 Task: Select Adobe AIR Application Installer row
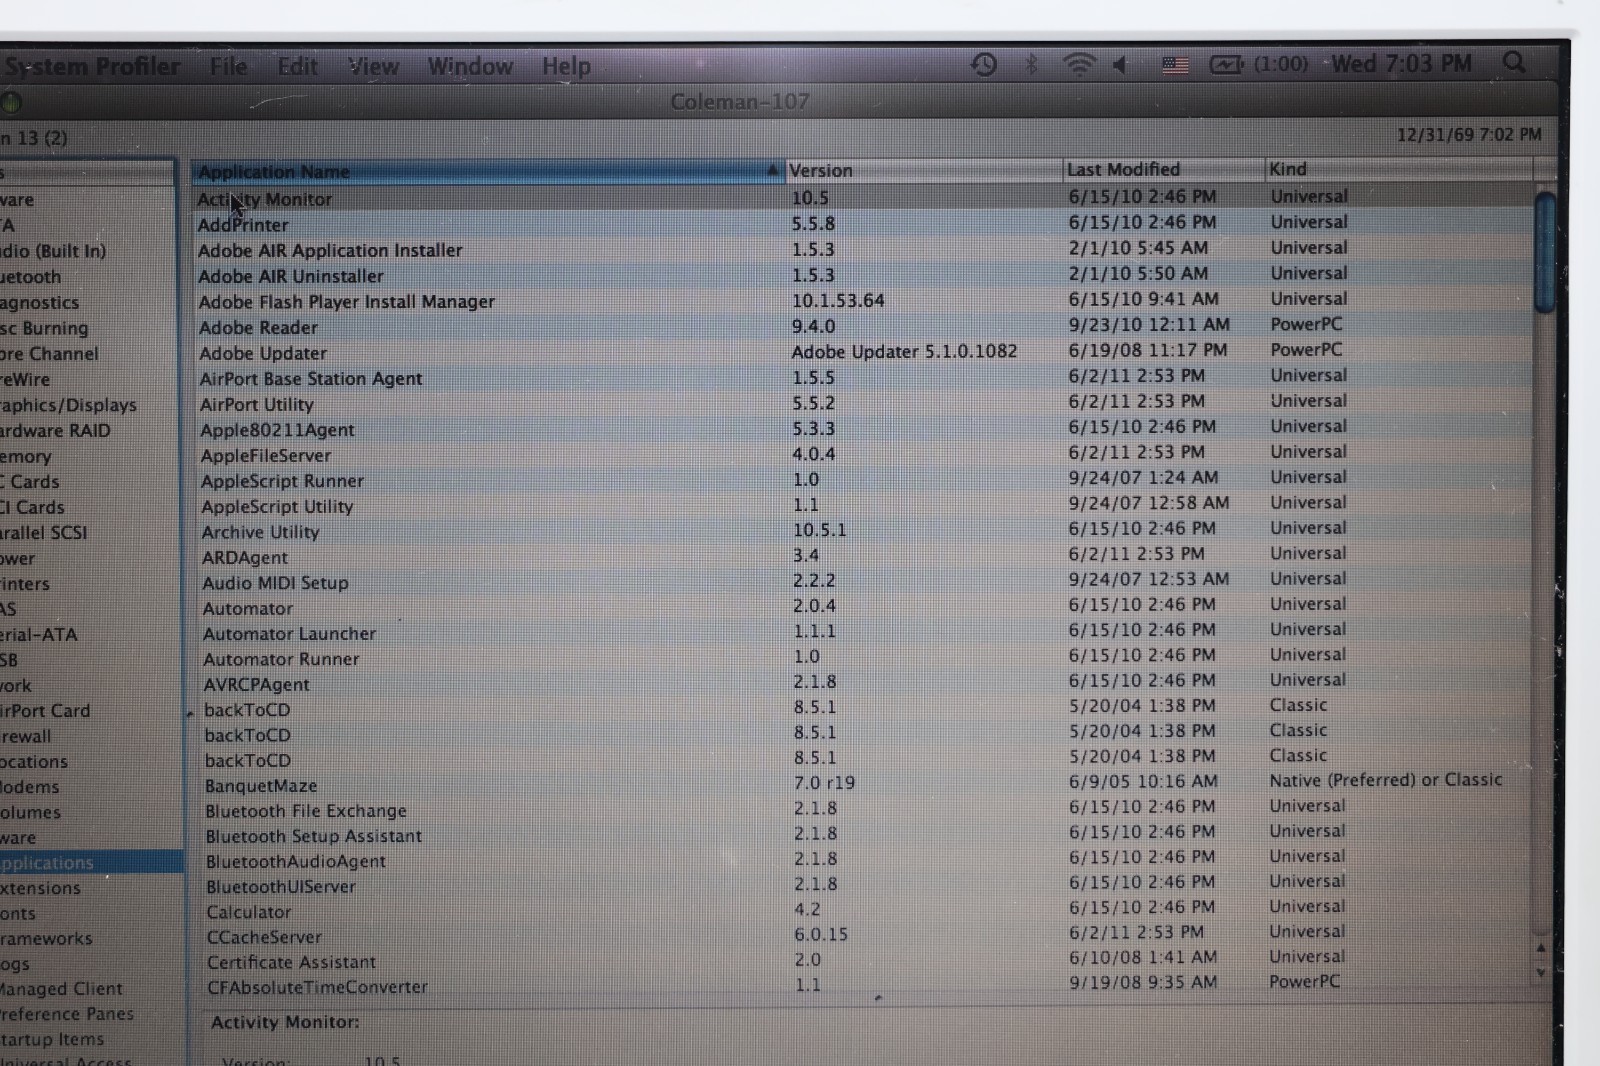pos(862,249)
